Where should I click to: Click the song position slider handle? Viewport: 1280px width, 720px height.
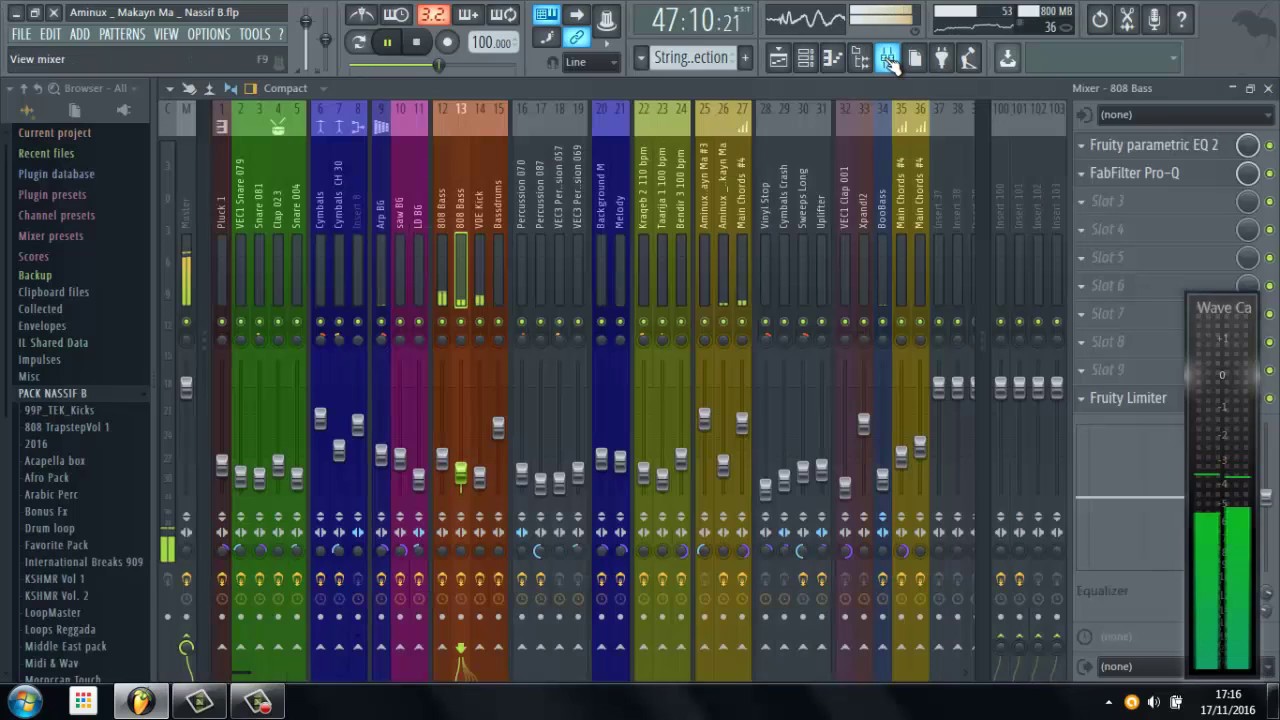pos(437,65)
